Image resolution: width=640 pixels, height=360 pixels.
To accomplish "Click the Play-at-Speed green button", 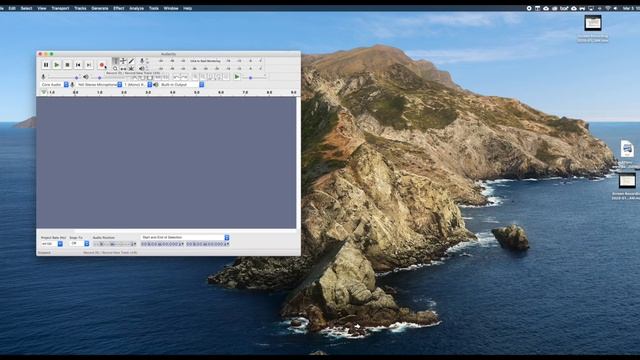I will [237, 77].
